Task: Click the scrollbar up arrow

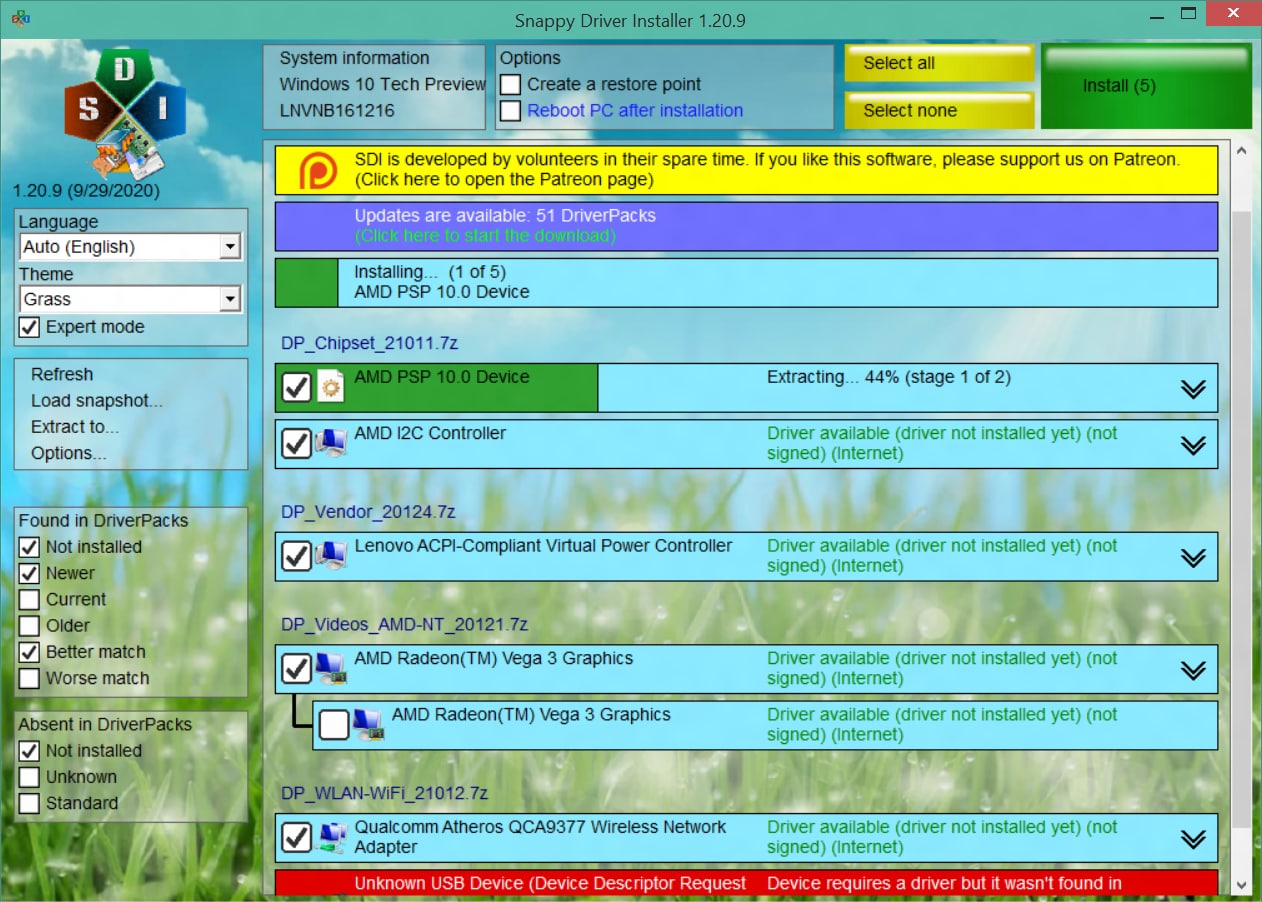Action: (1242, 151)
